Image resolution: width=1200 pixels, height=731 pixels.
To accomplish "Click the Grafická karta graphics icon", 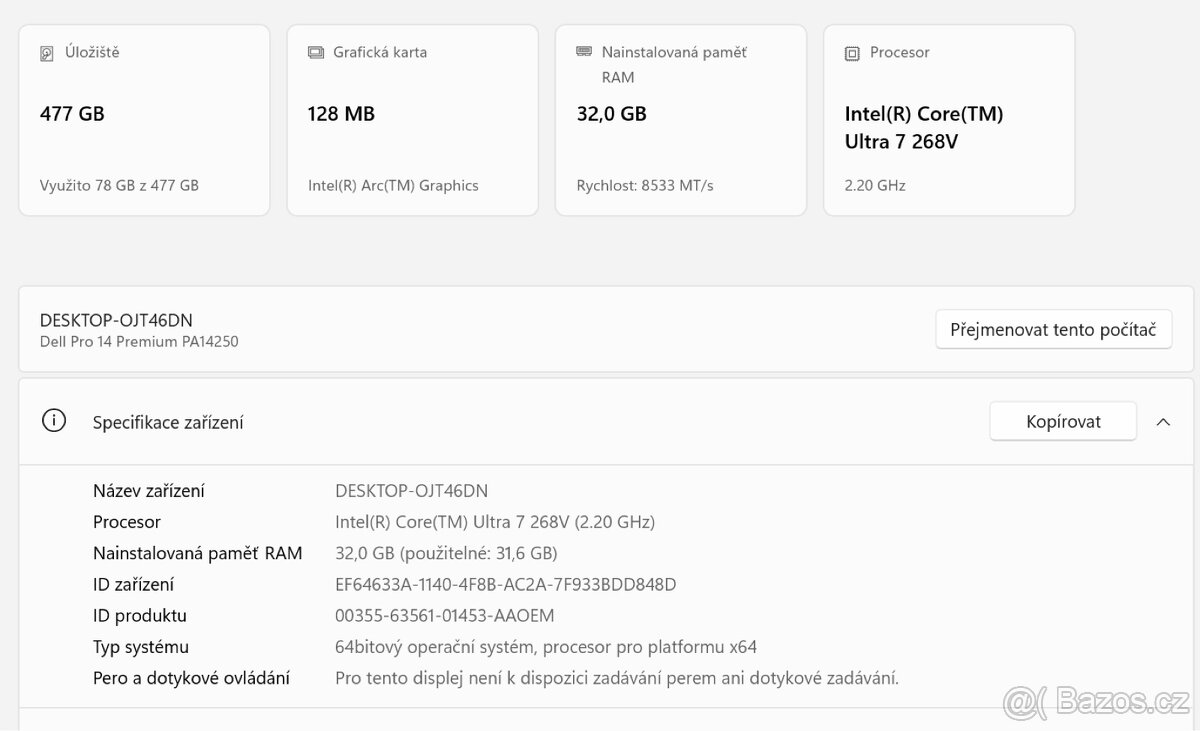I will (314, 52).
